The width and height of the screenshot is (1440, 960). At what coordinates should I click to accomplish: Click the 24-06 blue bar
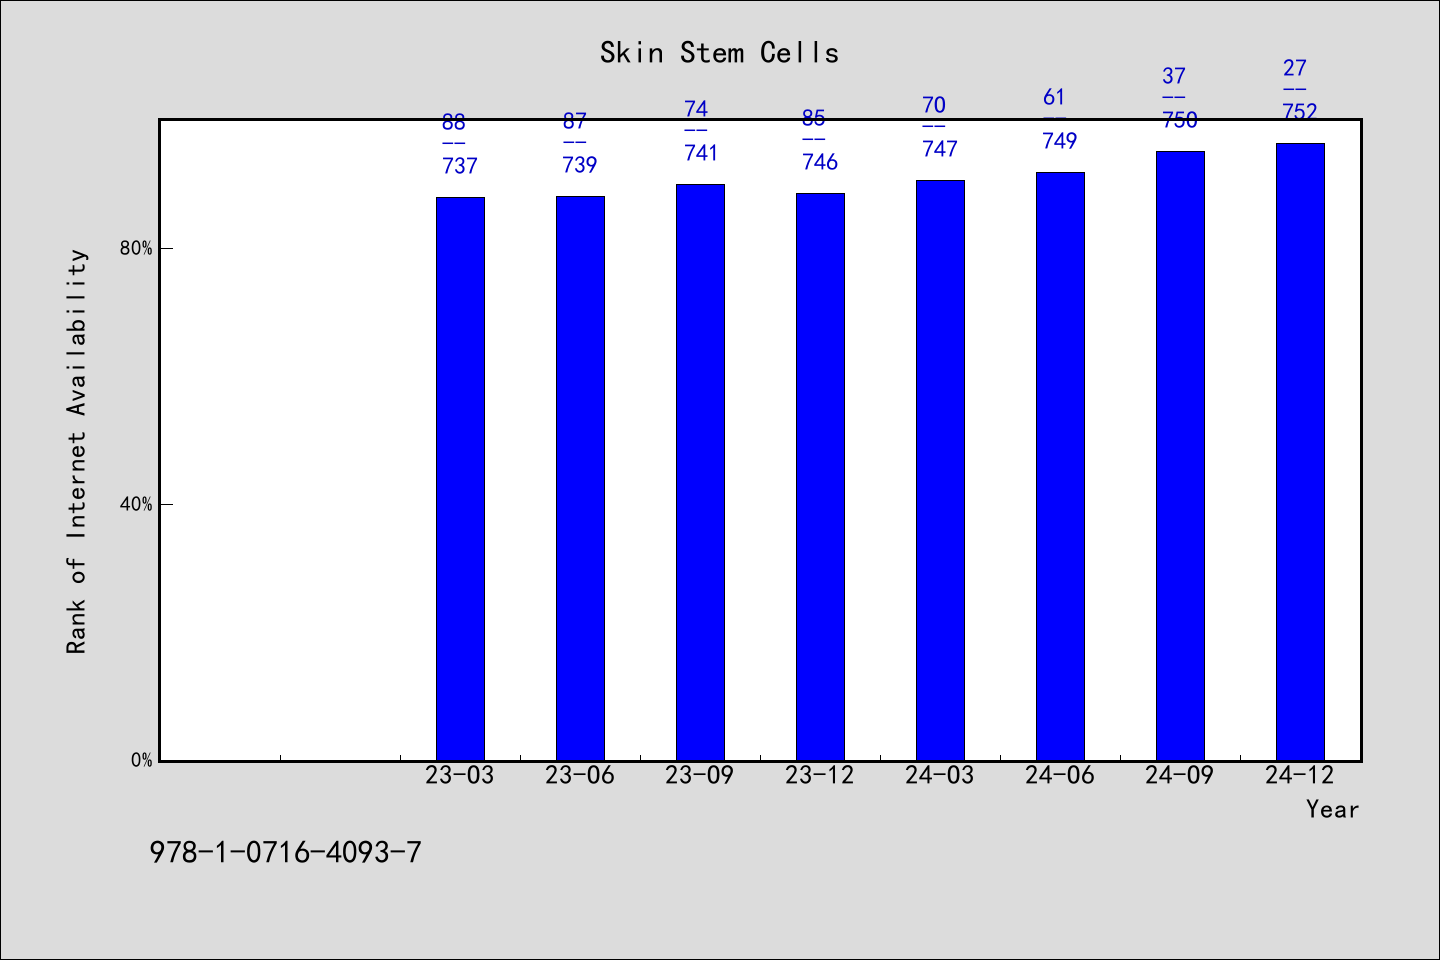tap(1060, 466)
